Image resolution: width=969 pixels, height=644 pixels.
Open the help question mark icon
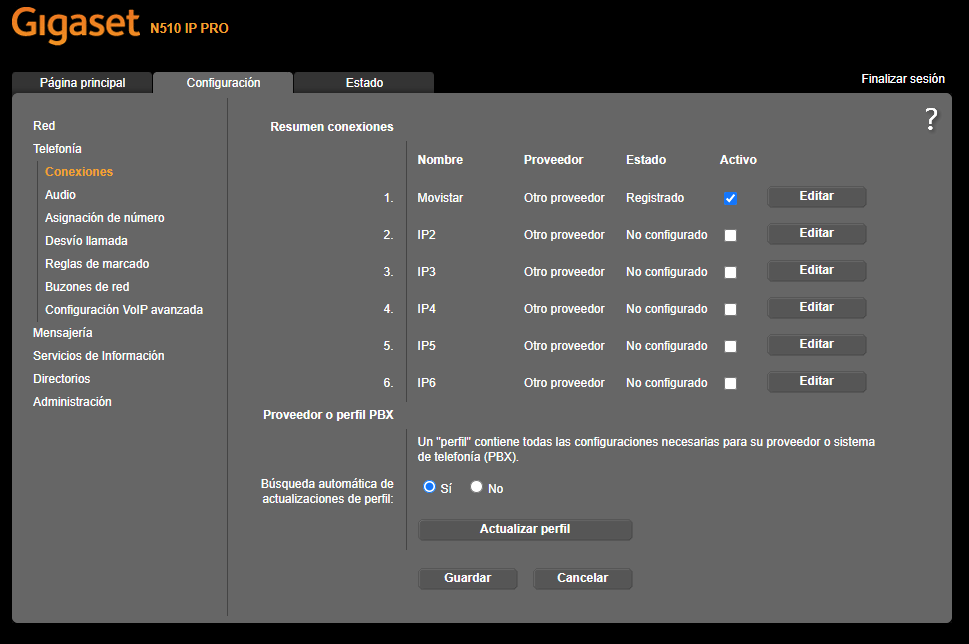[x=930, y=119]
